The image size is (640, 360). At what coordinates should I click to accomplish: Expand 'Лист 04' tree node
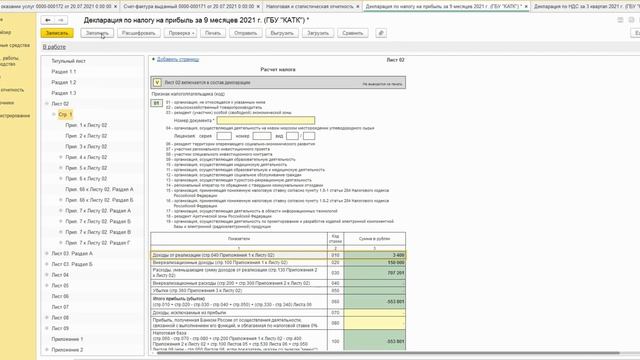47,275
